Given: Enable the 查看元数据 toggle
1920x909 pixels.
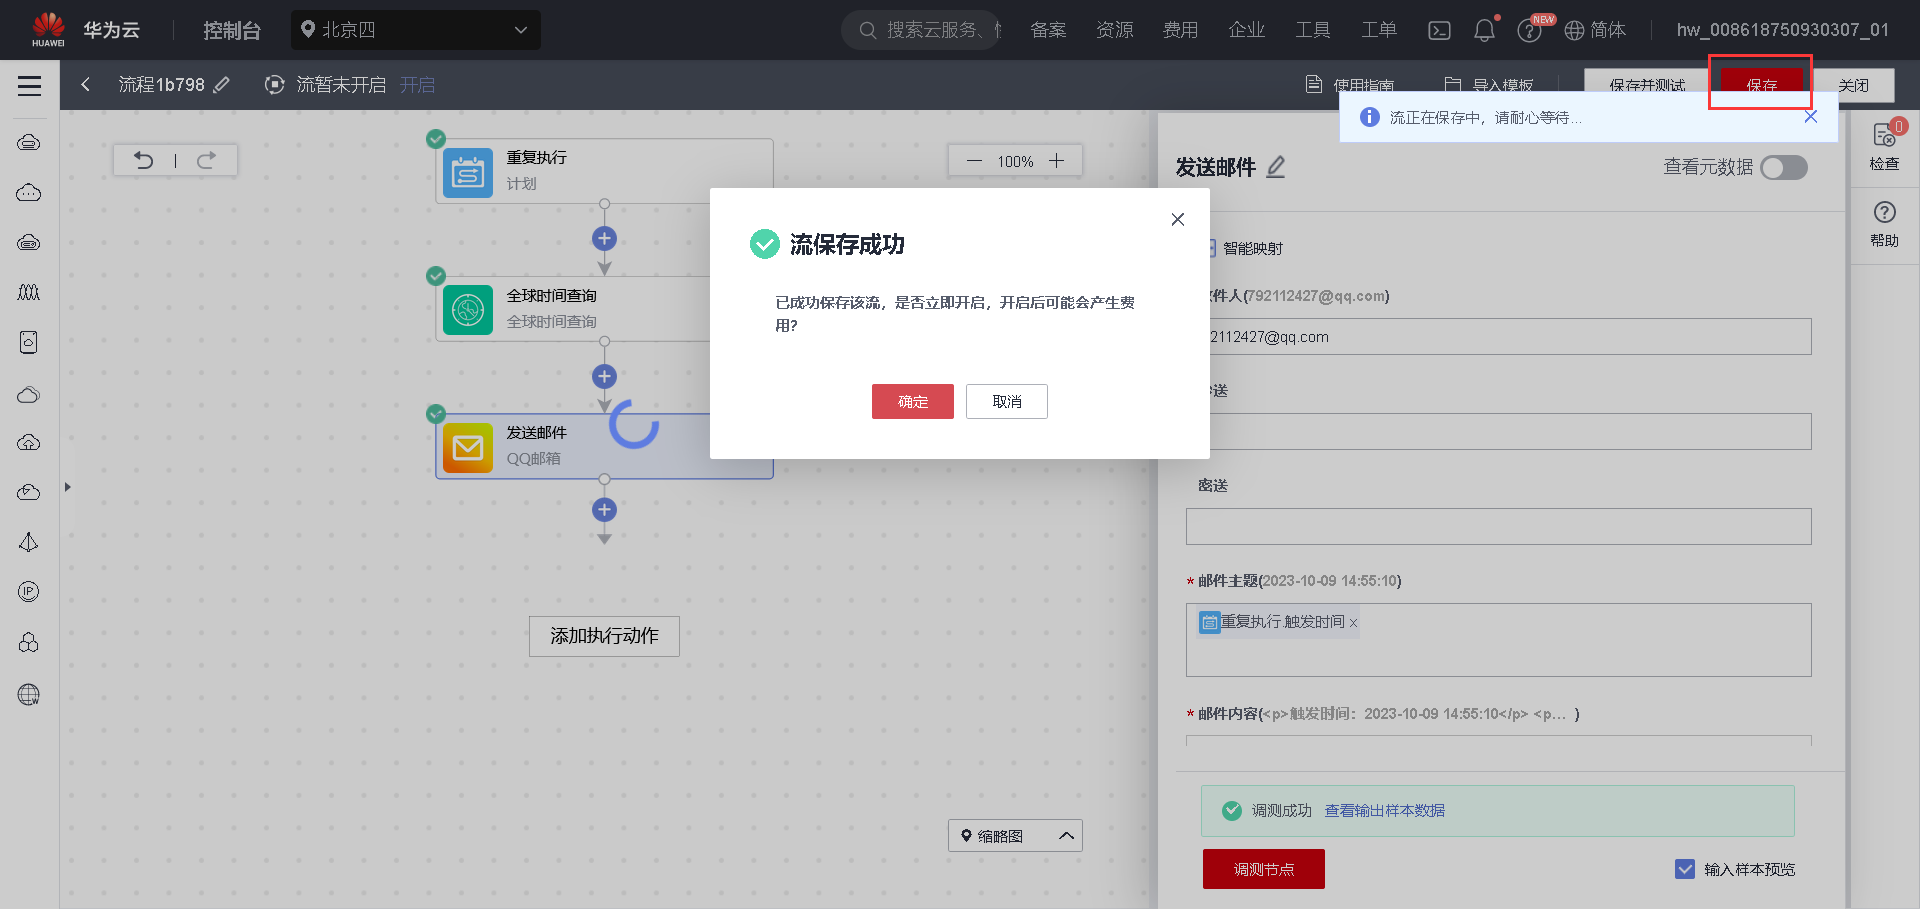Looking at the screenshot, I should click(x=1783, y=168).
